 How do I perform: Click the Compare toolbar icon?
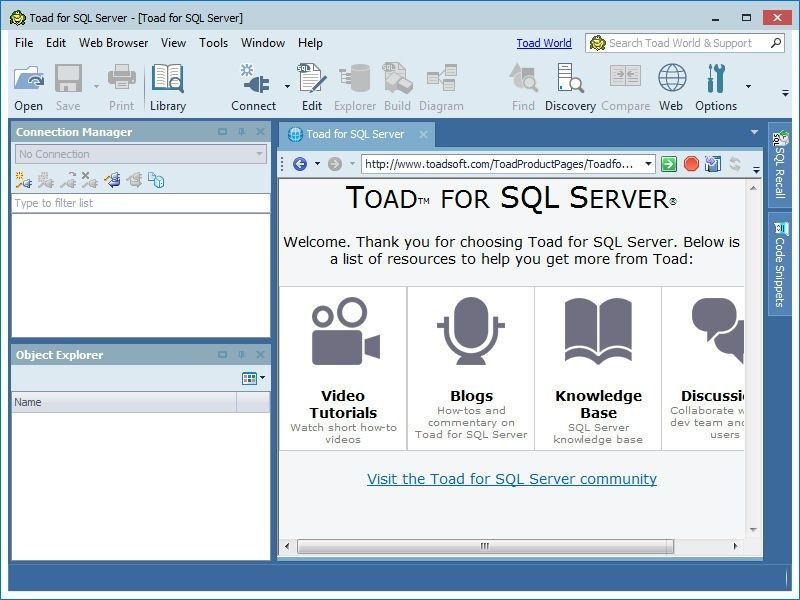pos(626,78)
